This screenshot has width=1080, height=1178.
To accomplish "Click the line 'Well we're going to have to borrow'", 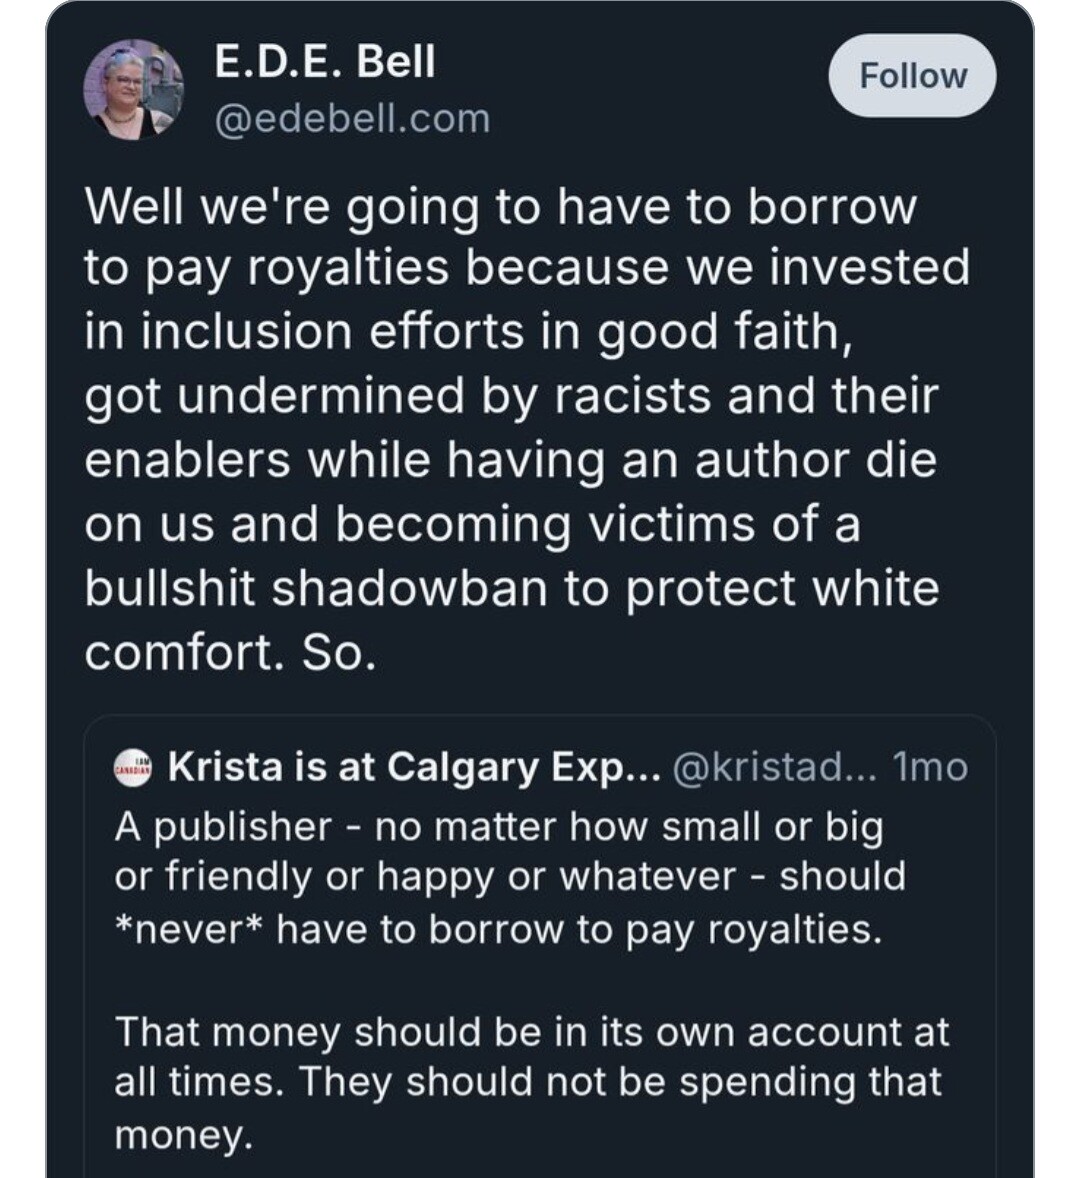I will click(x=500, y=207).
